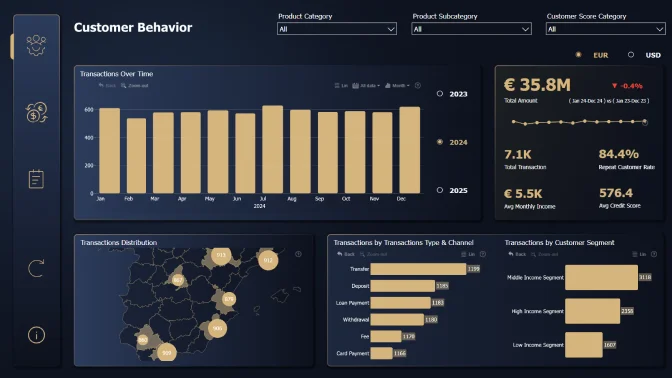672x378 pixels.
Task: Click Back in Transactions Type chart toolbar
Action: (346, 254)
